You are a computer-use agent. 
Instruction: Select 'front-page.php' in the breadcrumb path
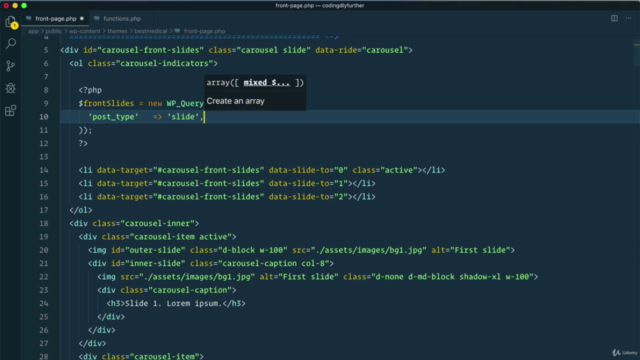click(x=204, y=31)
